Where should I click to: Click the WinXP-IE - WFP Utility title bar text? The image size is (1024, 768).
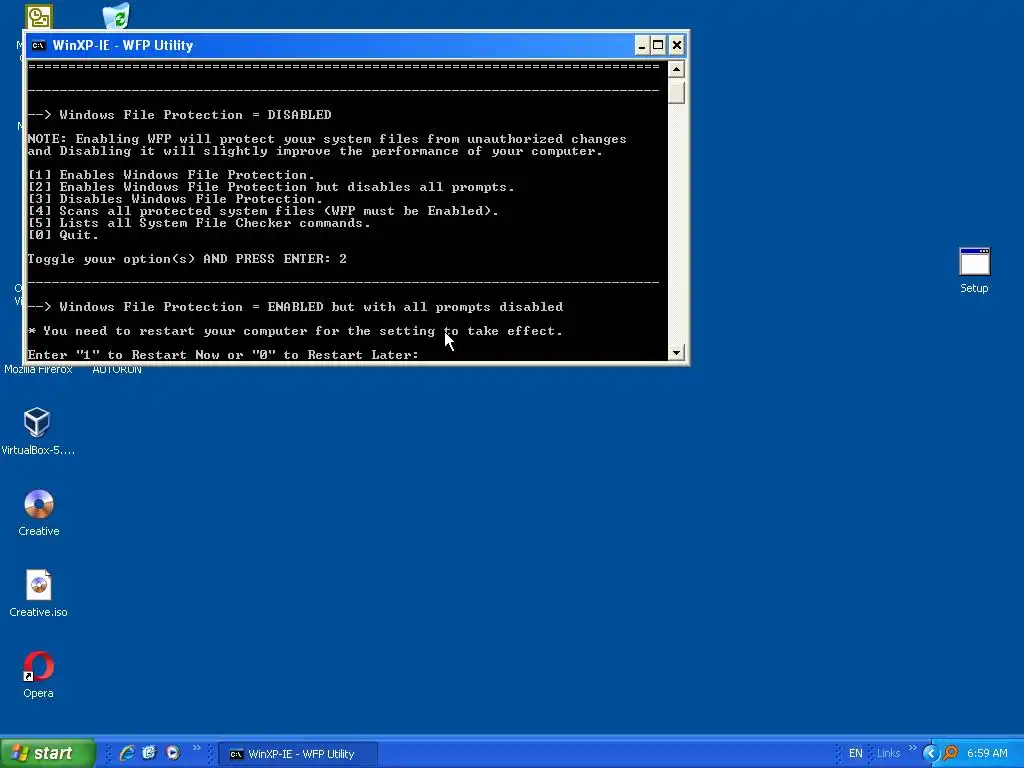123,45
